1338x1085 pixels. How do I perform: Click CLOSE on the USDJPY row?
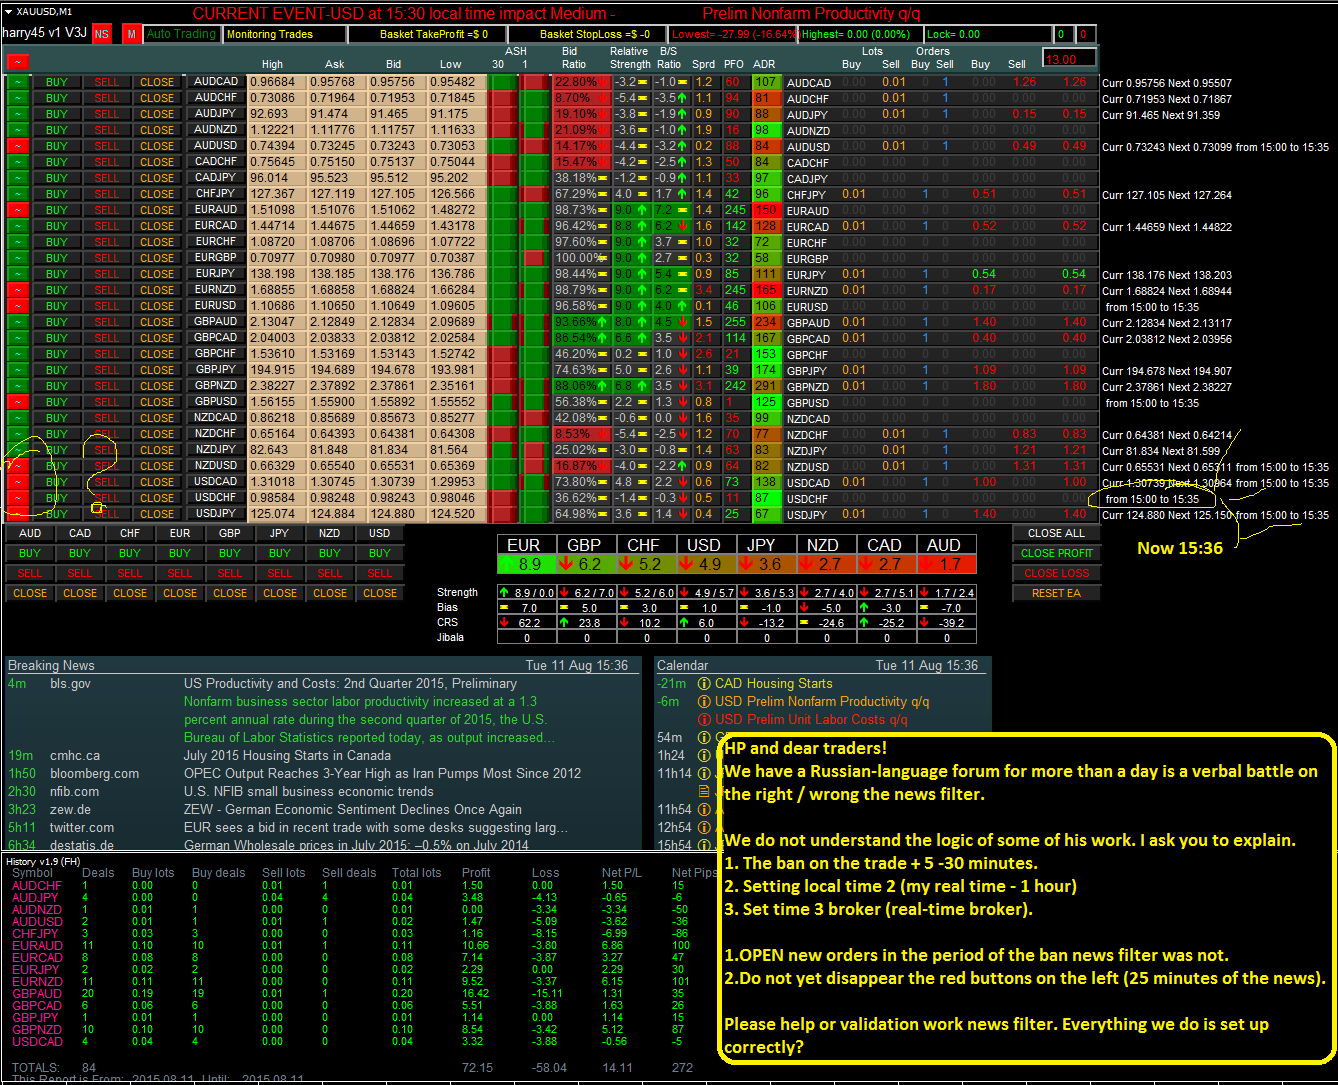[157, 514]
